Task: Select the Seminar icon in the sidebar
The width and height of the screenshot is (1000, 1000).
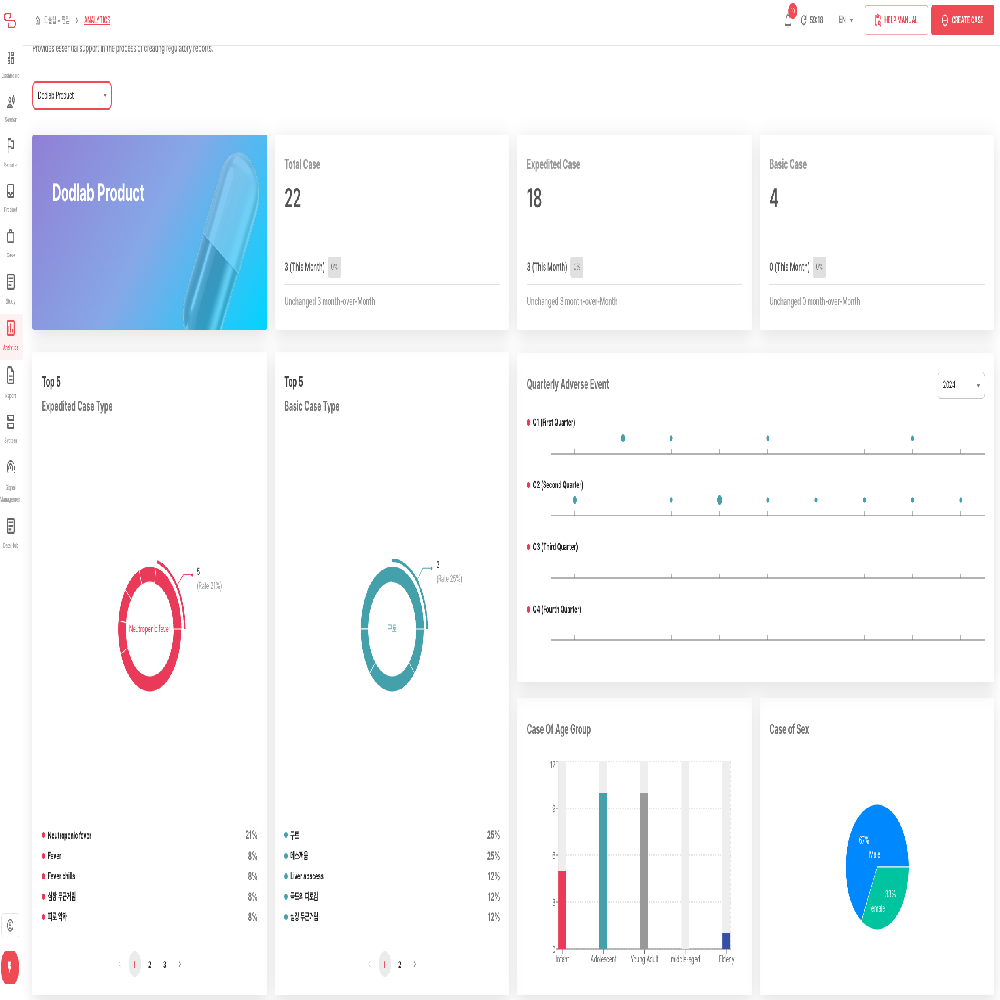Action: [x=11, y=103]
